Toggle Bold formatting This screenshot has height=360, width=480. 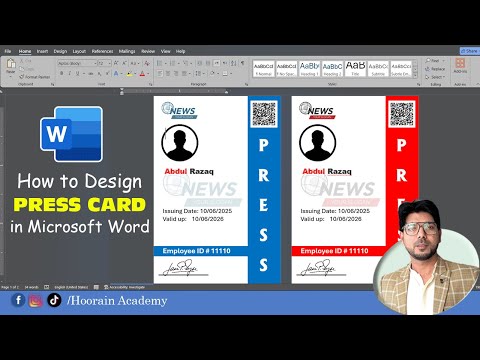61,73
